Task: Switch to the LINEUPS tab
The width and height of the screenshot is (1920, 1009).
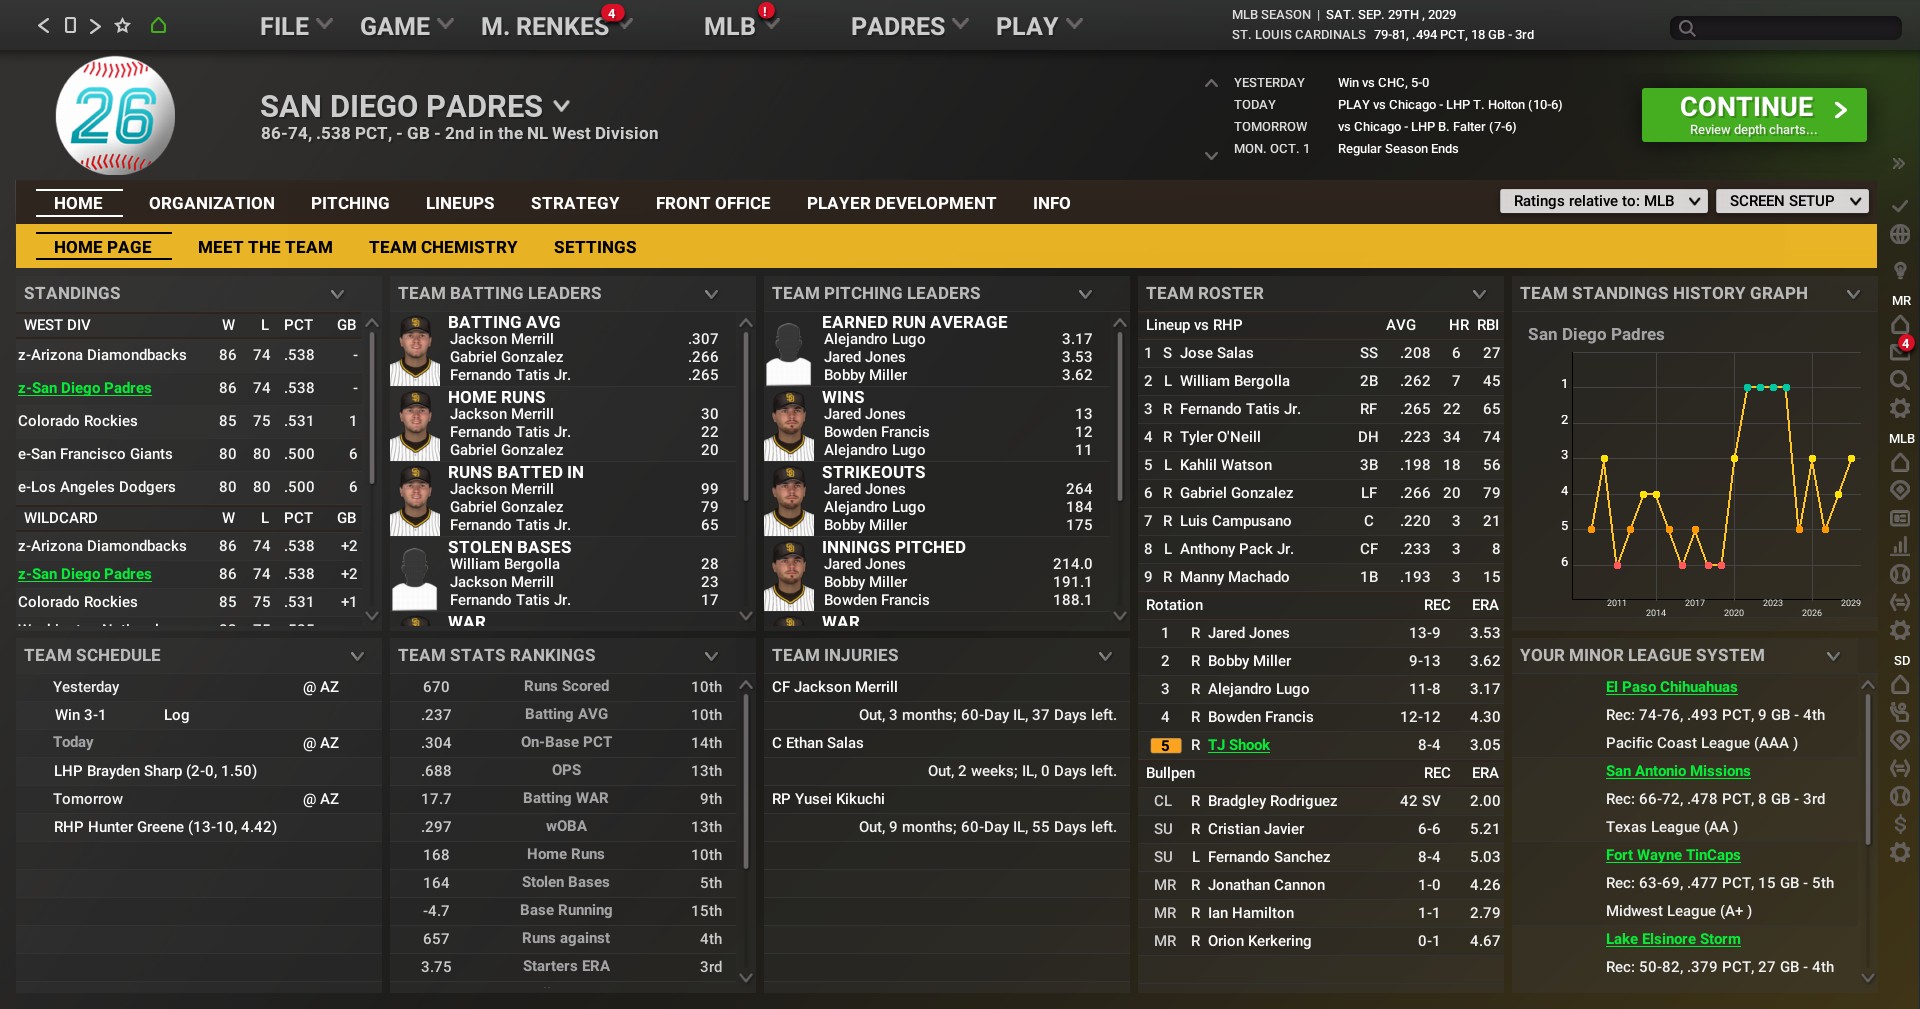Action: tap(459, 203)
